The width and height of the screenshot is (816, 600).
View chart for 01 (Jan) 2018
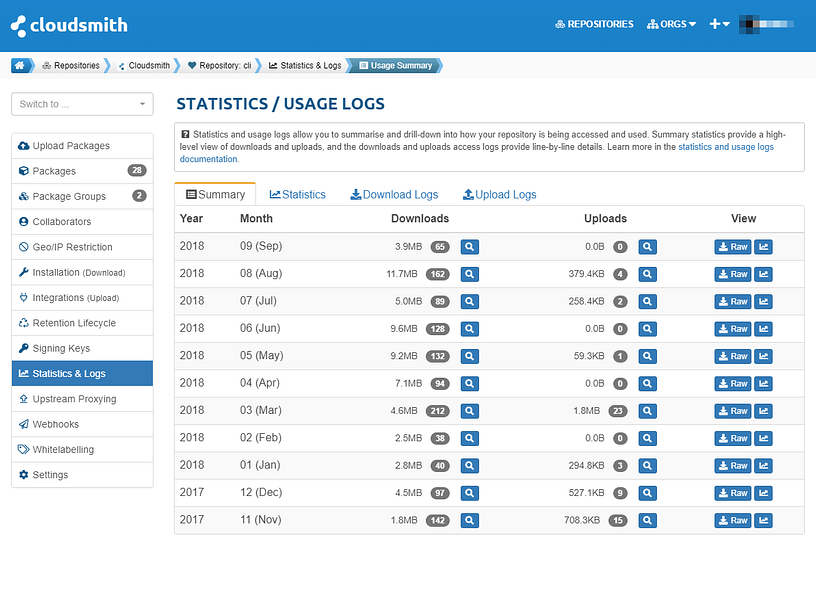(x=763, y=466)
